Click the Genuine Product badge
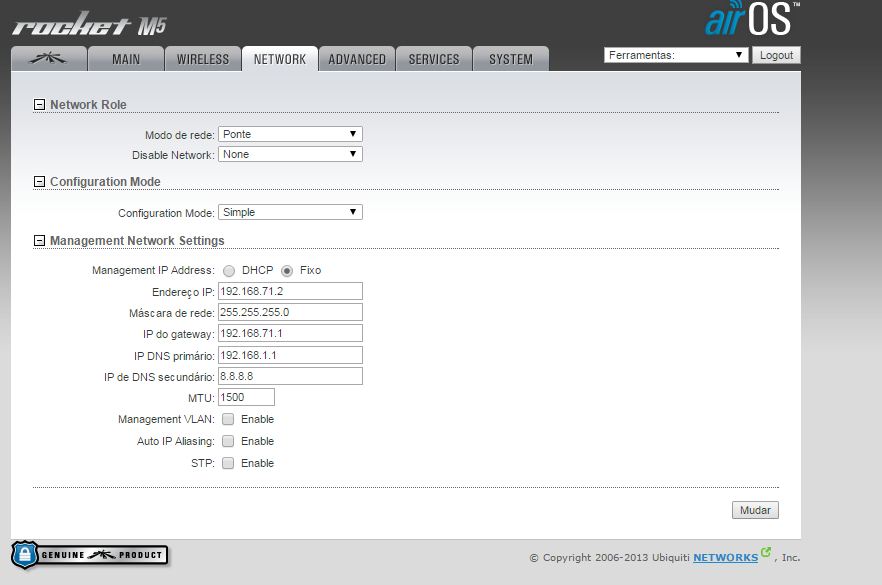Viewport: 882px width, 585px height. pos(89,555)
